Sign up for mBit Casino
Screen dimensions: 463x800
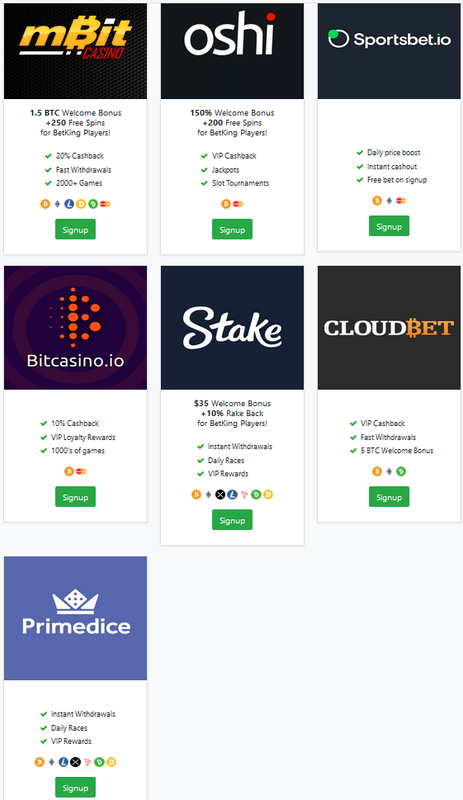click(75, 230)
